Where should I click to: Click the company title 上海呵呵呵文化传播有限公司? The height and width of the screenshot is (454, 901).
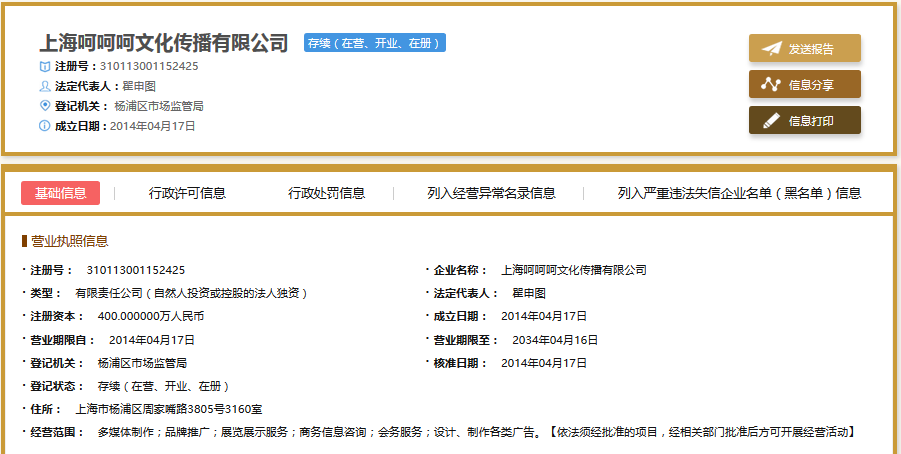[x=163, y=43]
